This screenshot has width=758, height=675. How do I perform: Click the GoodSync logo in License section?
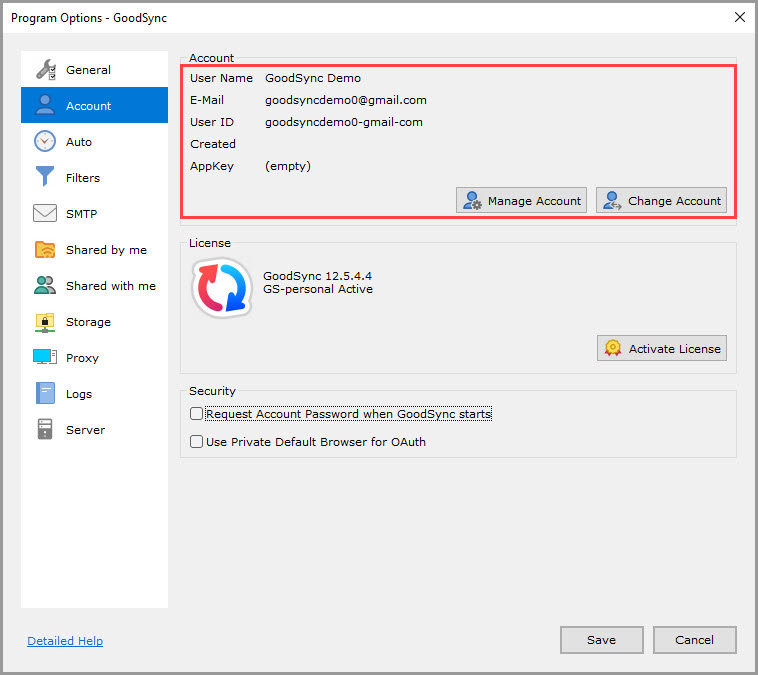pos(222,288)
